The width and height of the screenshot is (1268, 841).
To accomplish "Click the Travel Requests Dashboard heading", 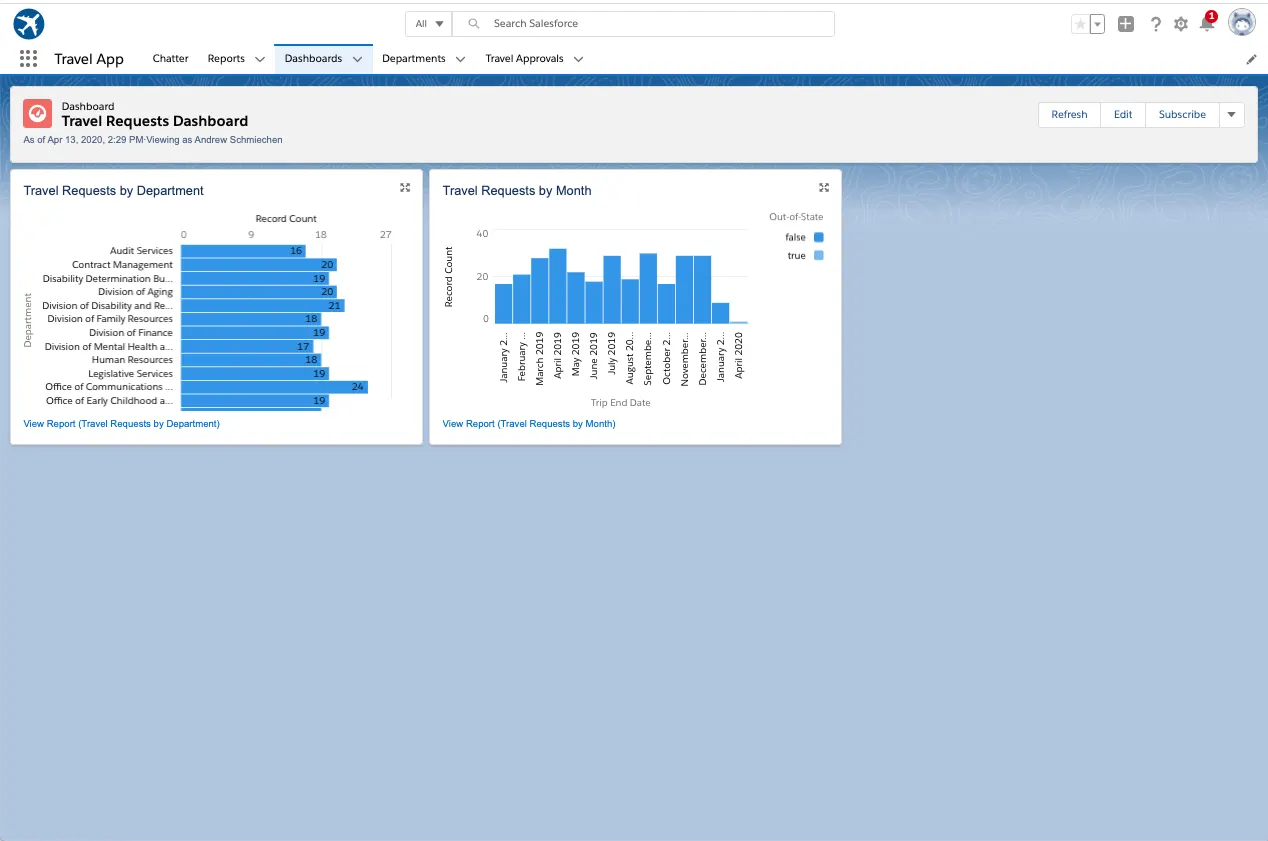I will tap(155, 121).
